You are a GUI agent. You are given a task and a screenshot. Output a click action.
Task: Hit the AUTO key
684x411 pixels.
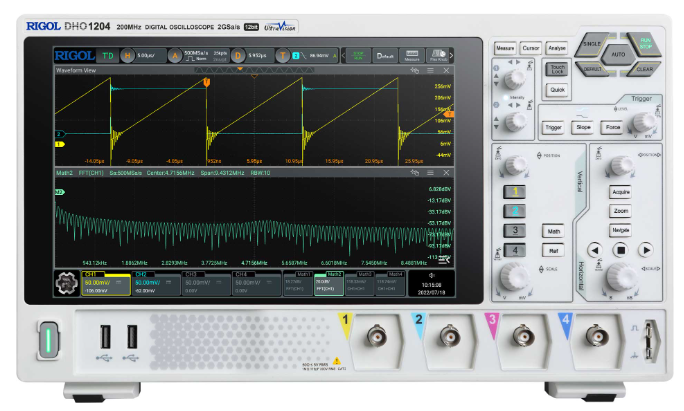[x=618, y=55]
